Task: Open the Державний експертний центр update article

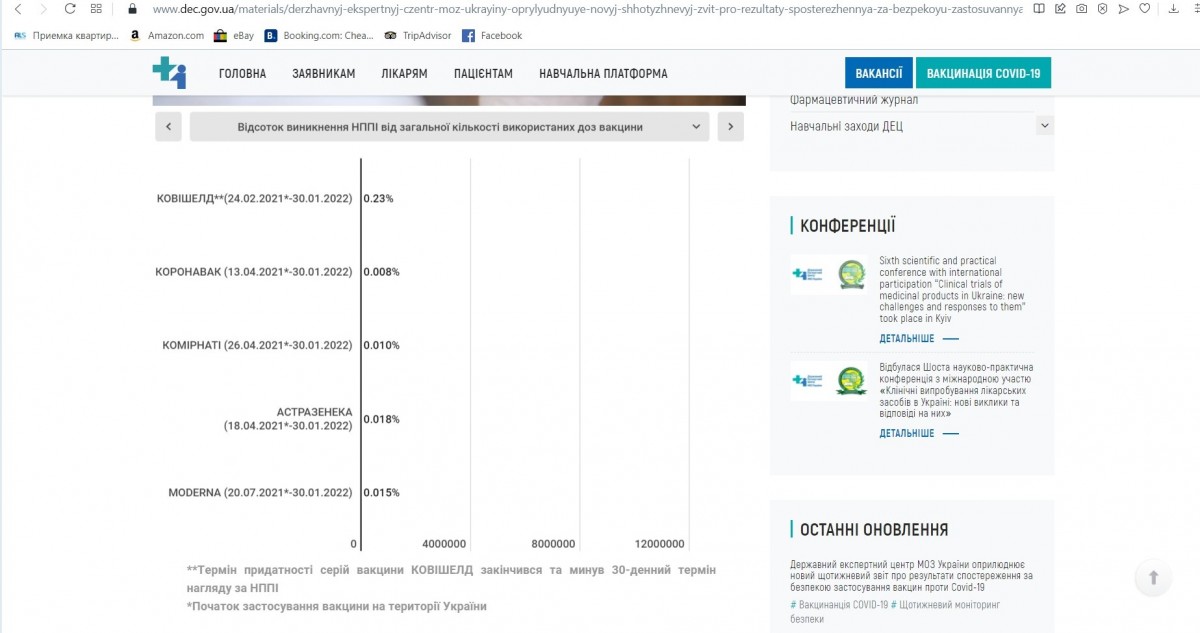Action: pyautogui.click(x=912, y=576)
